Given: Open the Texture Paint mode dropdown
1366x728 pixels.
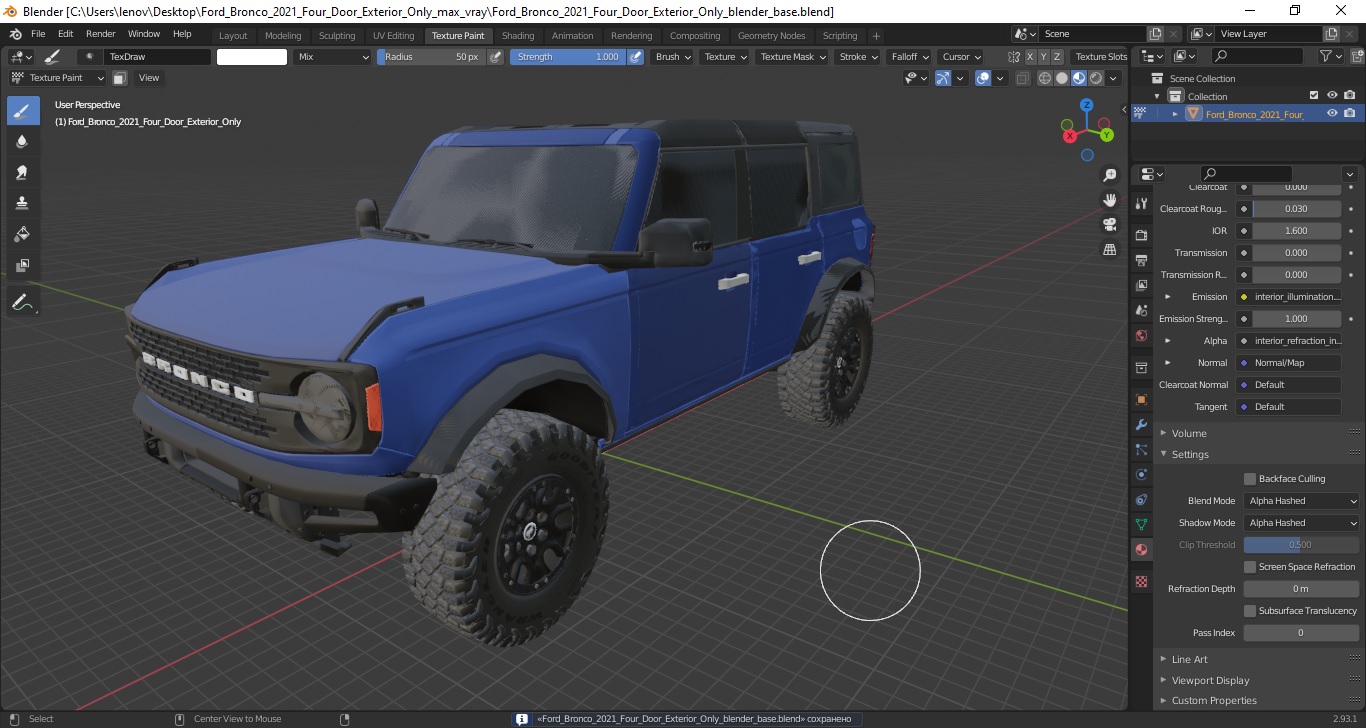Looking at the screenshot, I should coord(57,78).
